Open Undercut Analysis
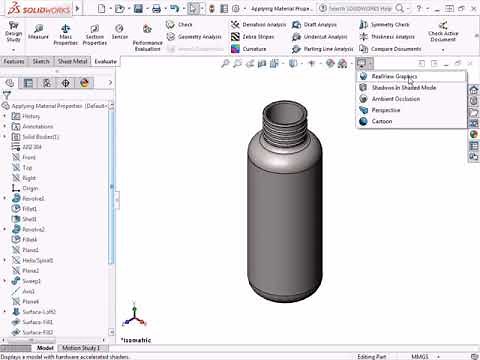The image size is (480, 360). [x=320, y=37]
